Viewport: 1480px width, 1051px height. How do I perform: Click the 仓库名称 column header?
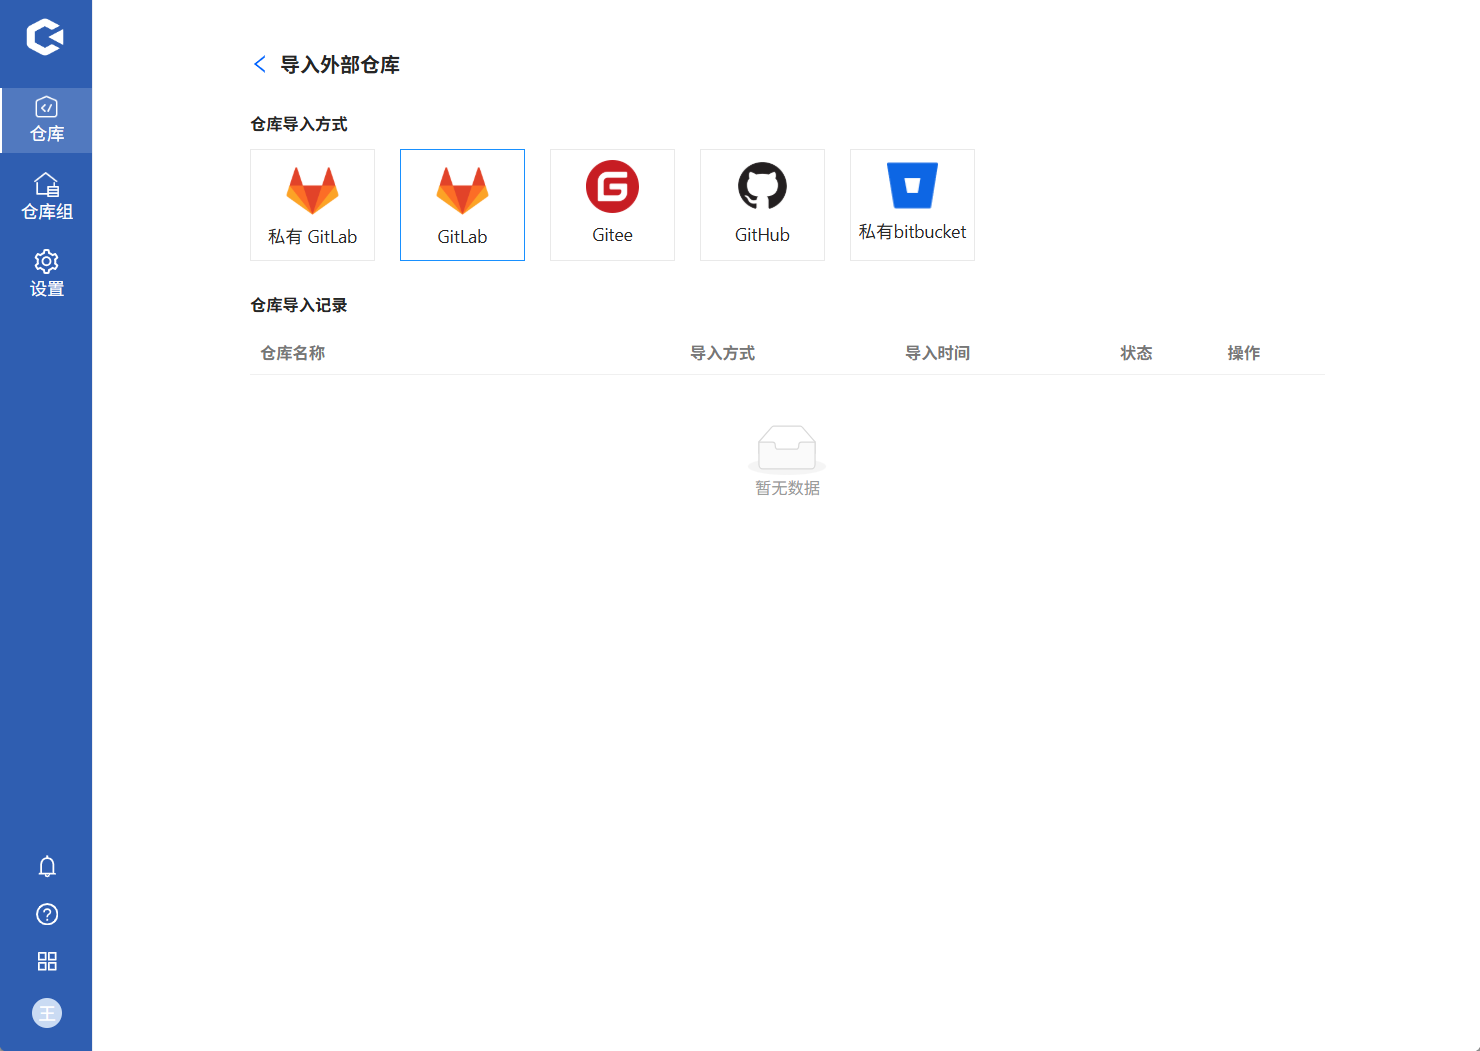(292, 353)
